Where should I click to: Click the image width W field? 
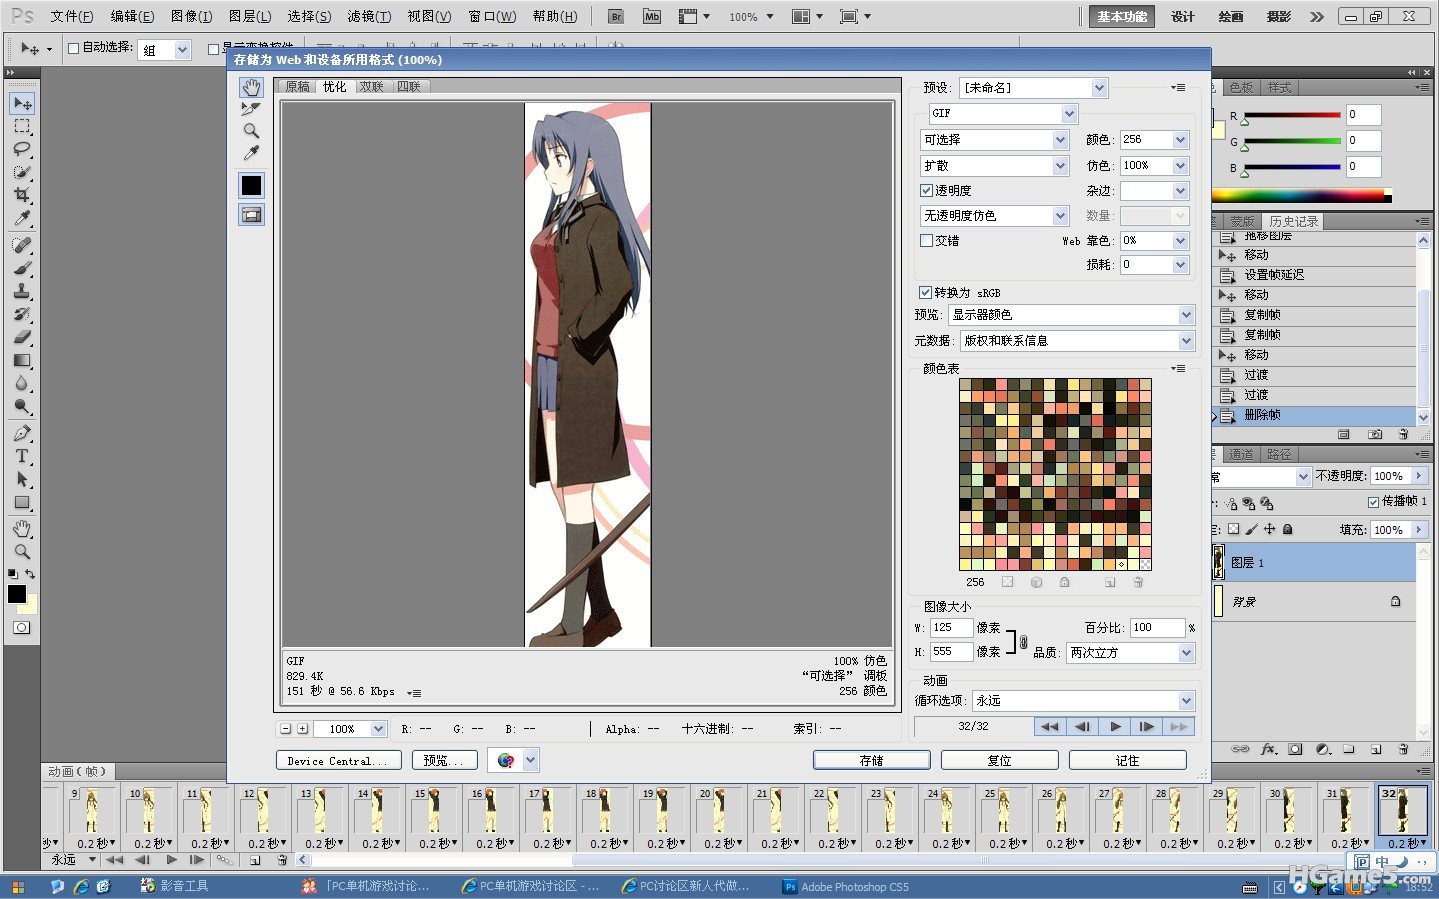951,628
